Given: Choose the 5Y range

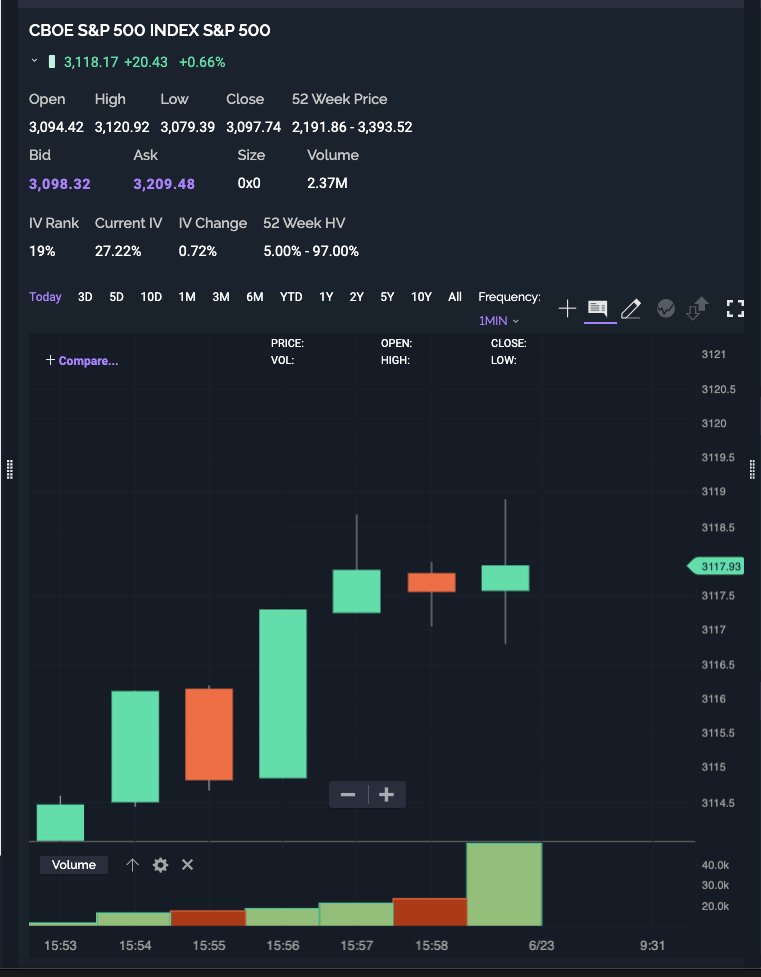Looking at the screenshot, I should (x=387, y=297).
